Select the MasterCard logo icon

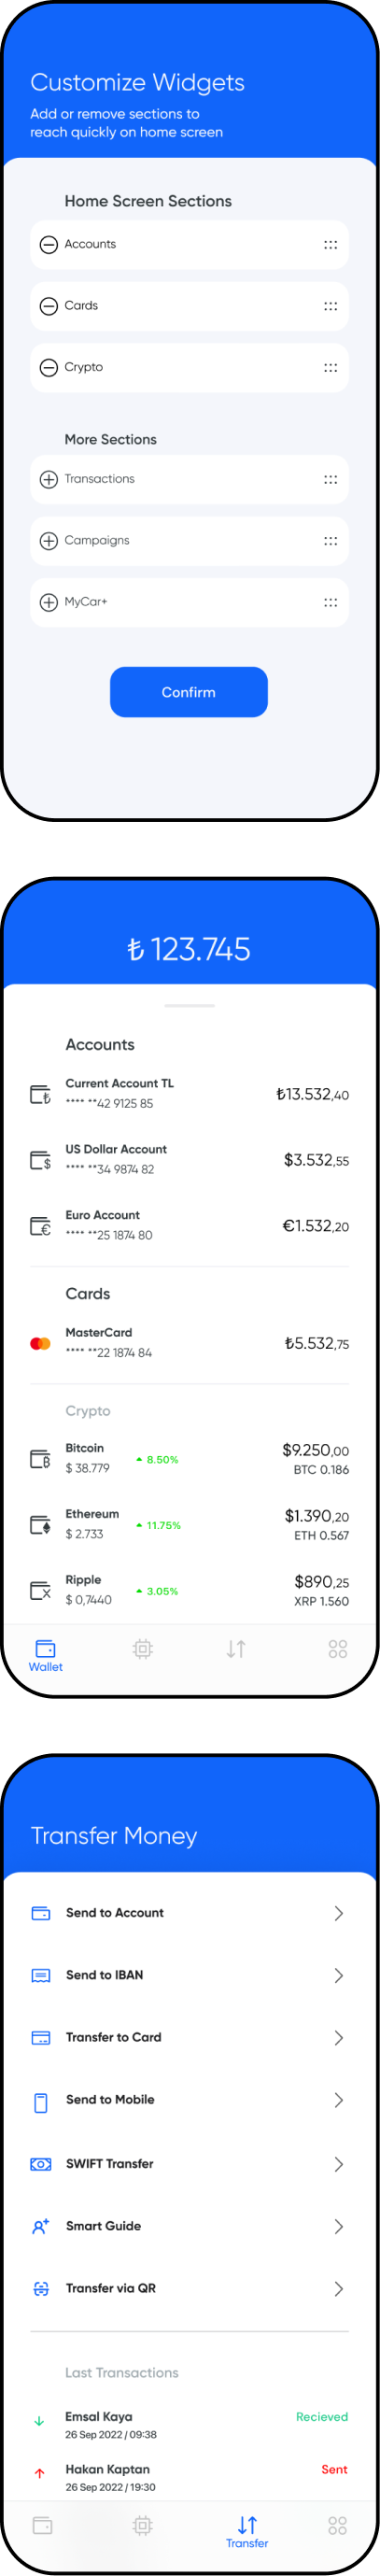coord(40,1343)
